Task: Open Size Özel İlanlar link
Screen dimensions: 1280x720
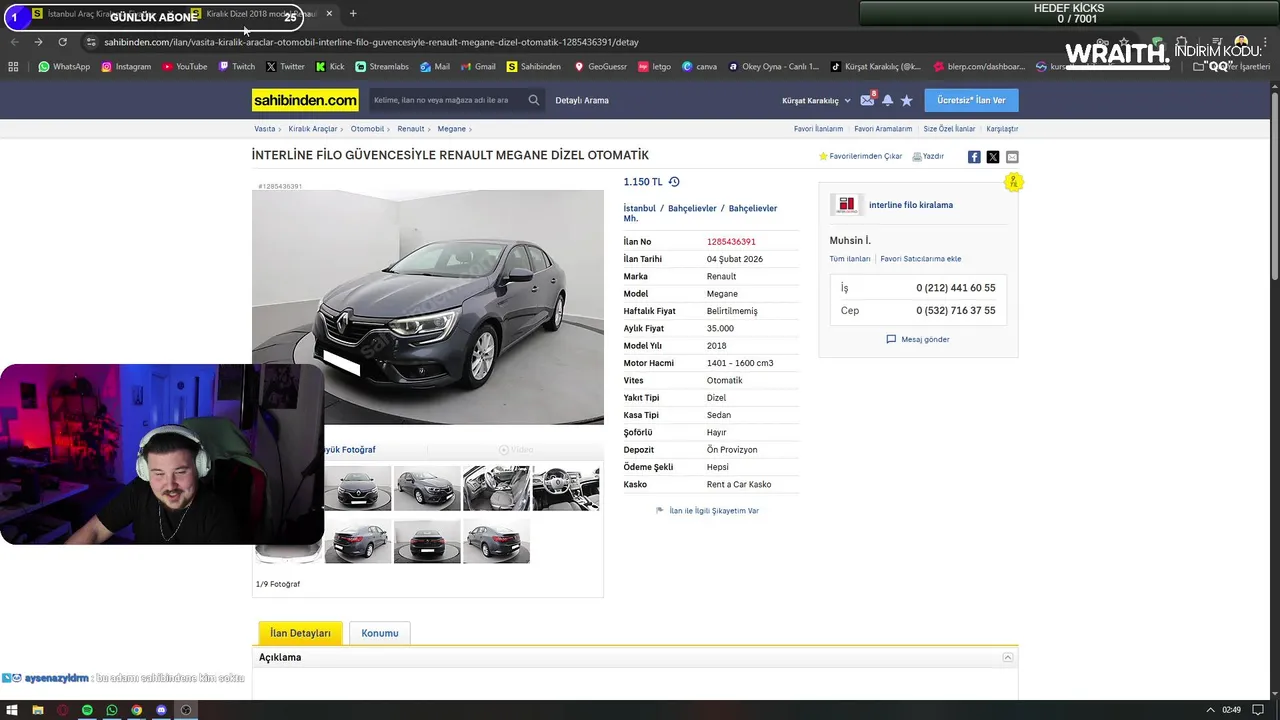Action: click(949, 129)
